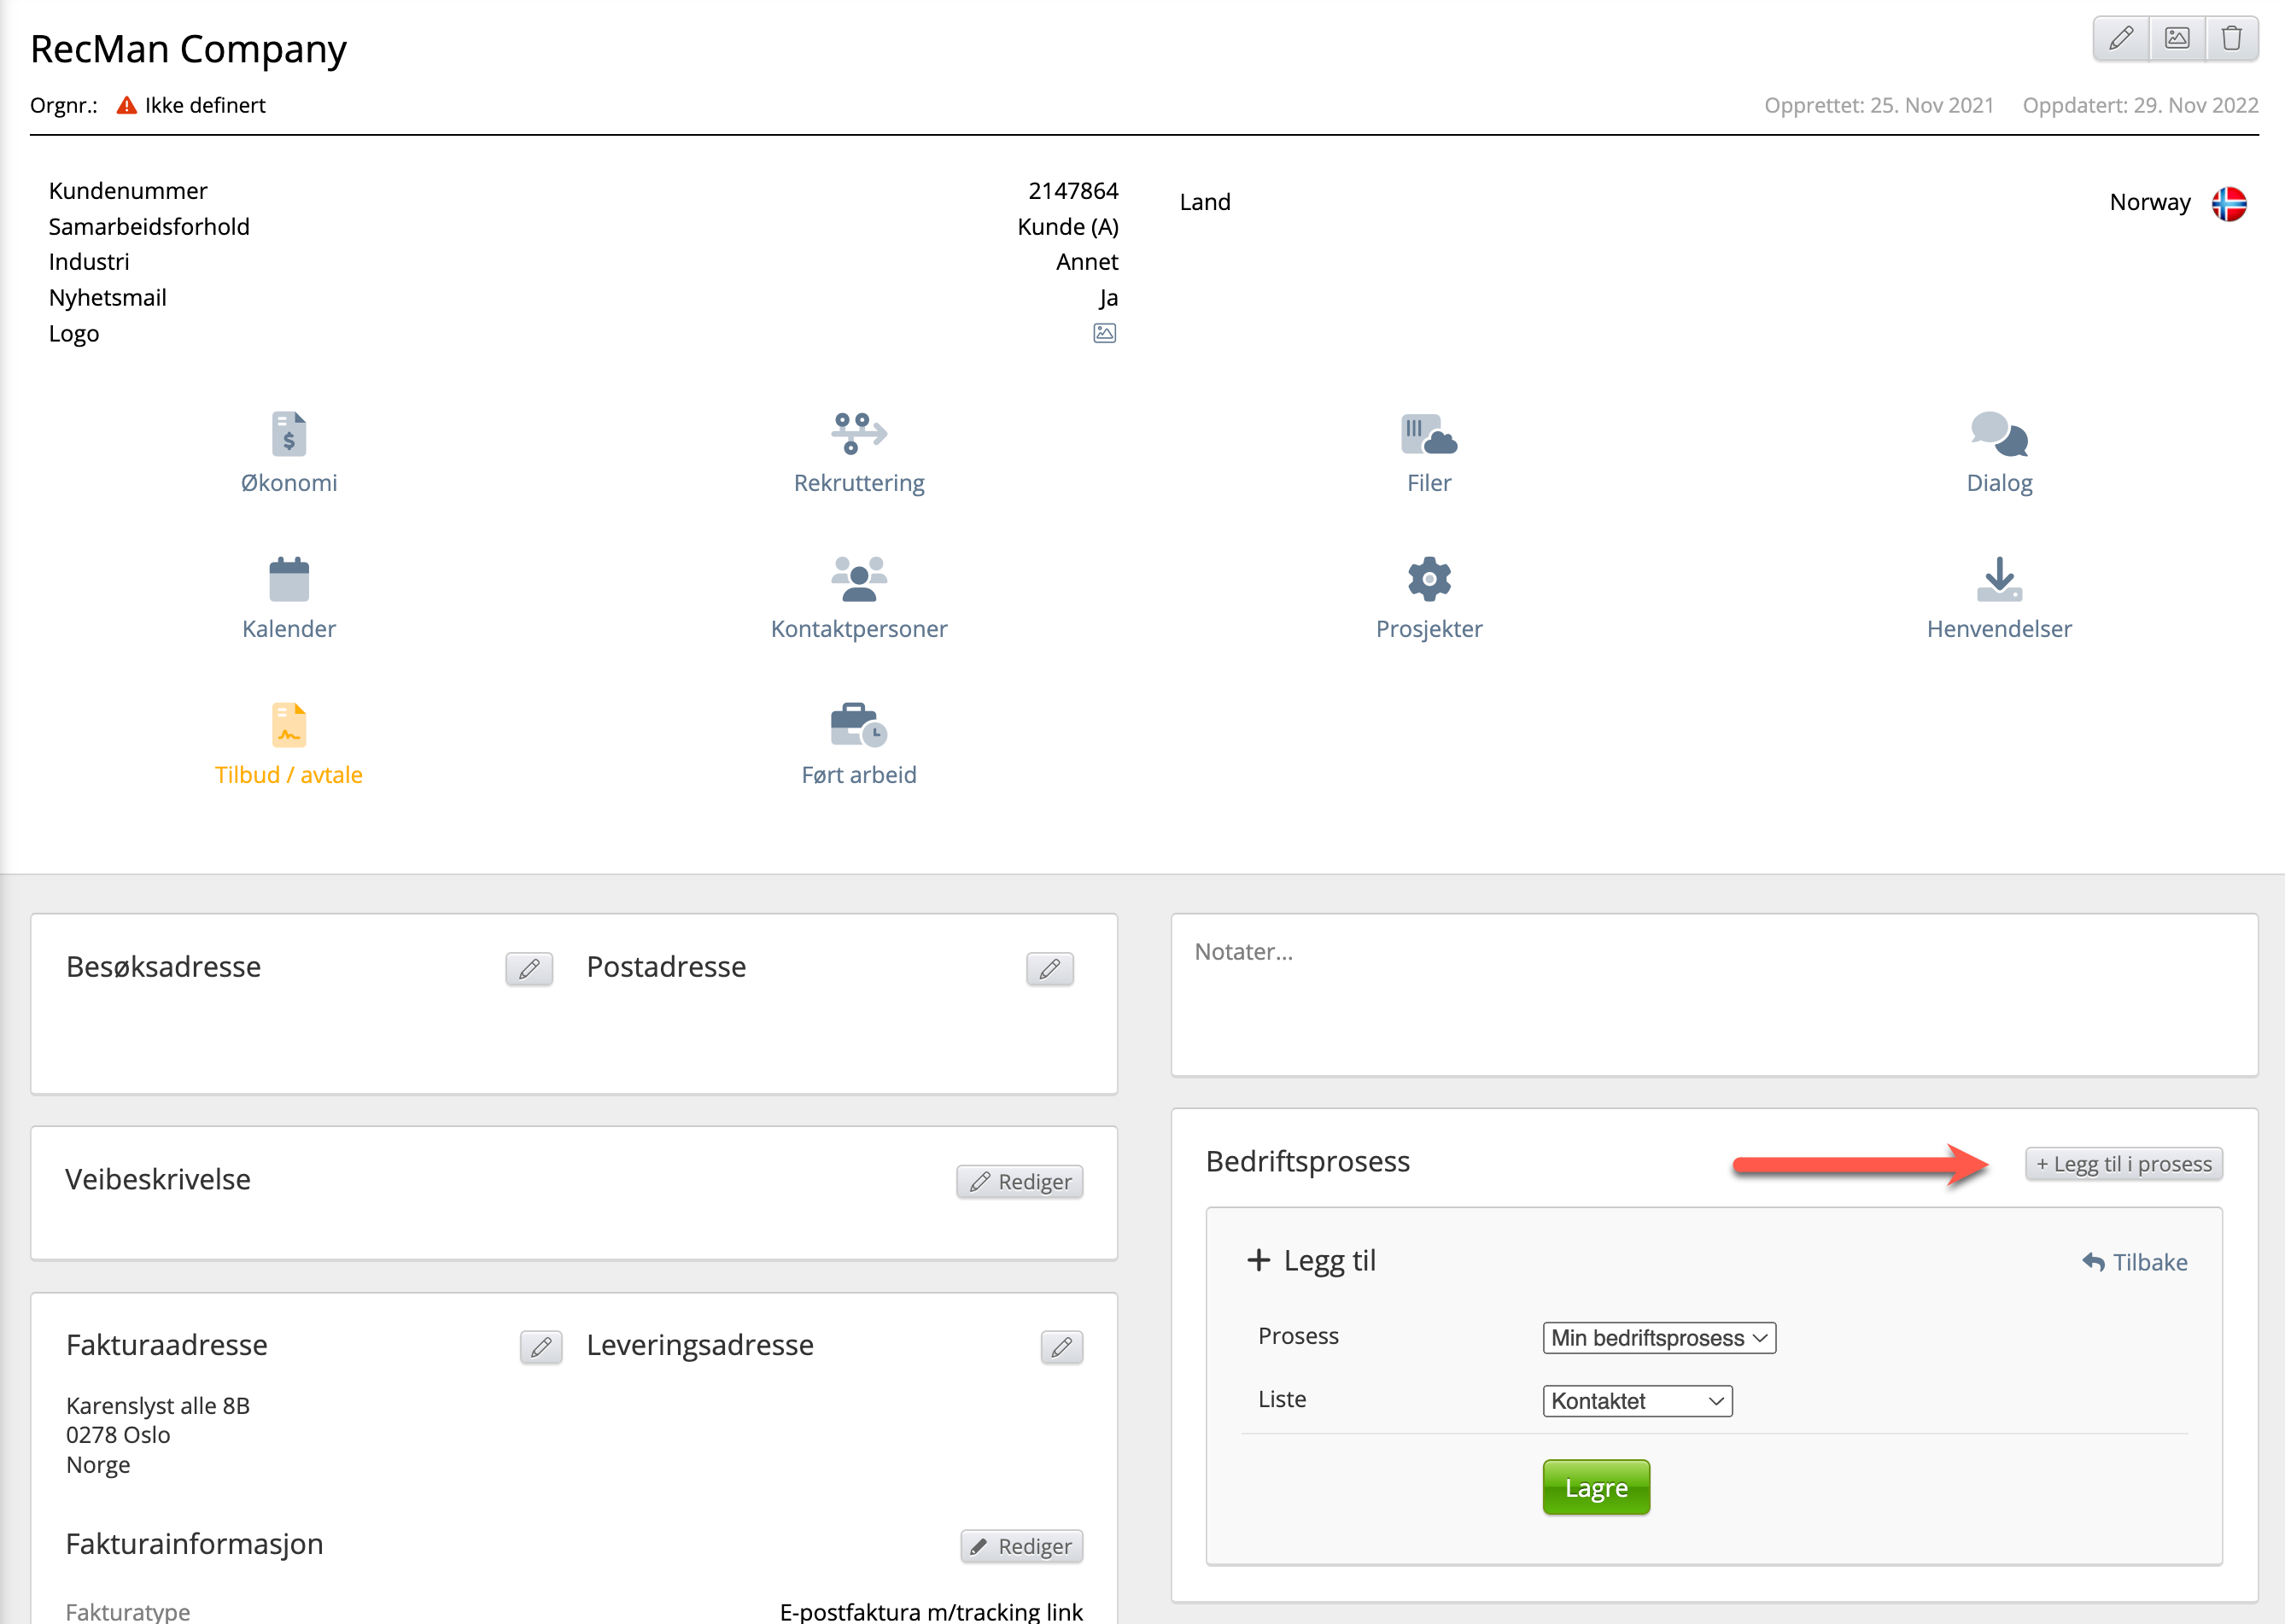
Task: Edit the Besøksadresse with pencil button
Action: click(x=529, y=968)
